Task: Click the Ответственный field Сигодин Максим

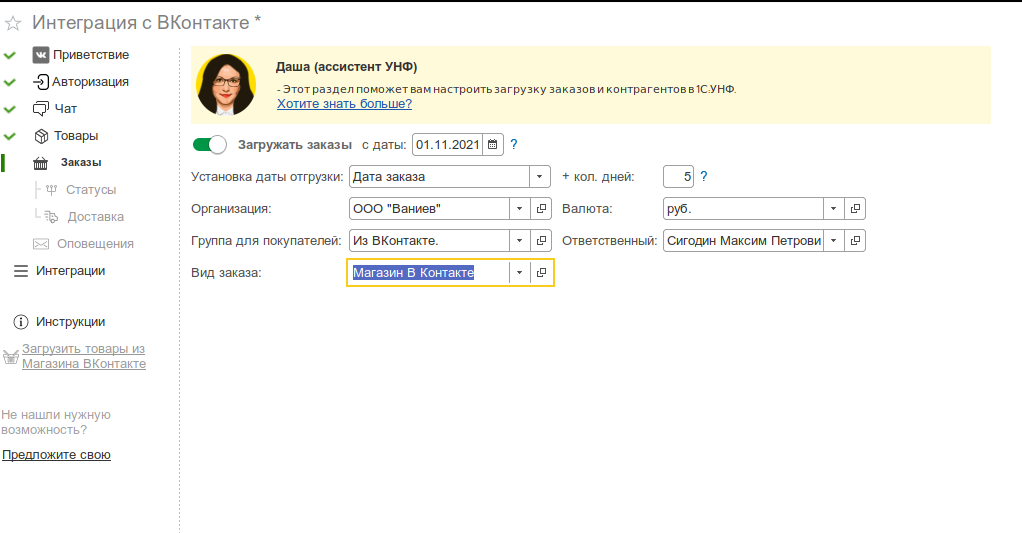Action: click(743, 240)
